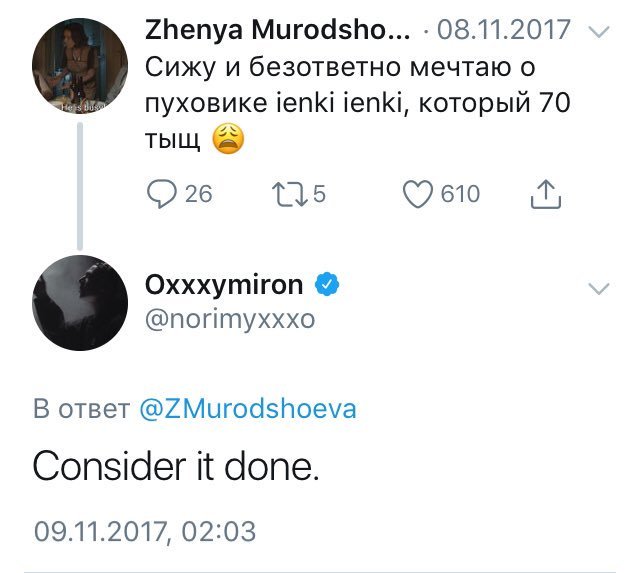The height and width of the screenshot is (573, 640).
Task: Like the tweet with heart icon
Action: (418, 193)
